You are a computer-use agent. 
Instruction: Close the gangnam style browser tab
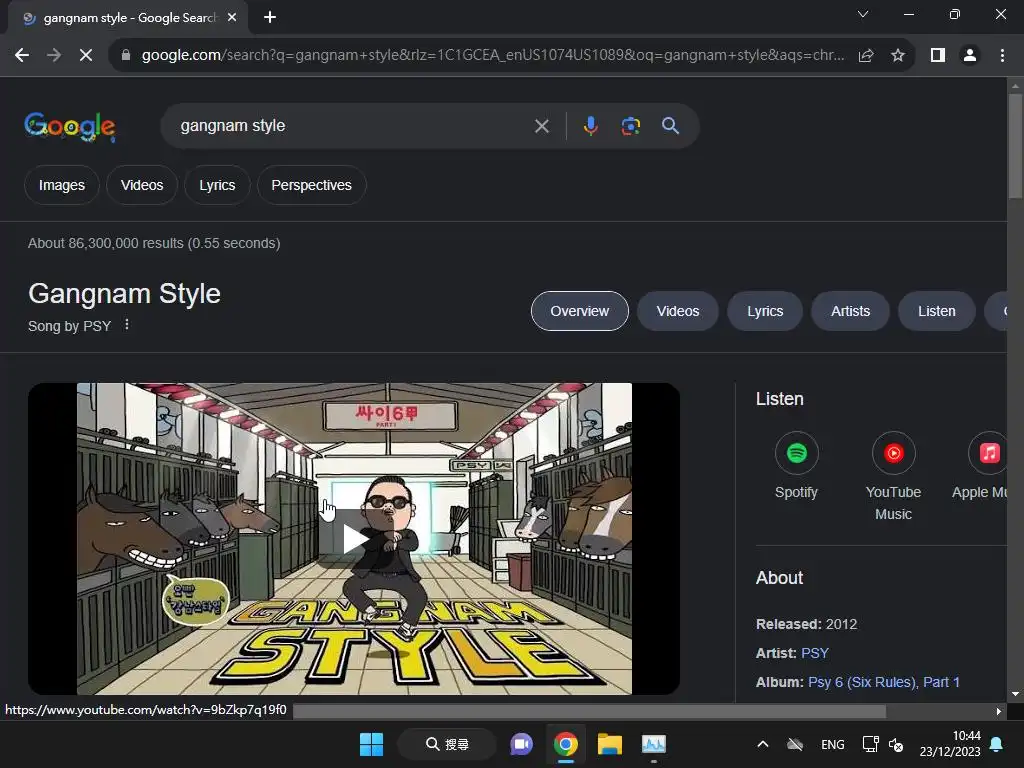tap(232, 18)
